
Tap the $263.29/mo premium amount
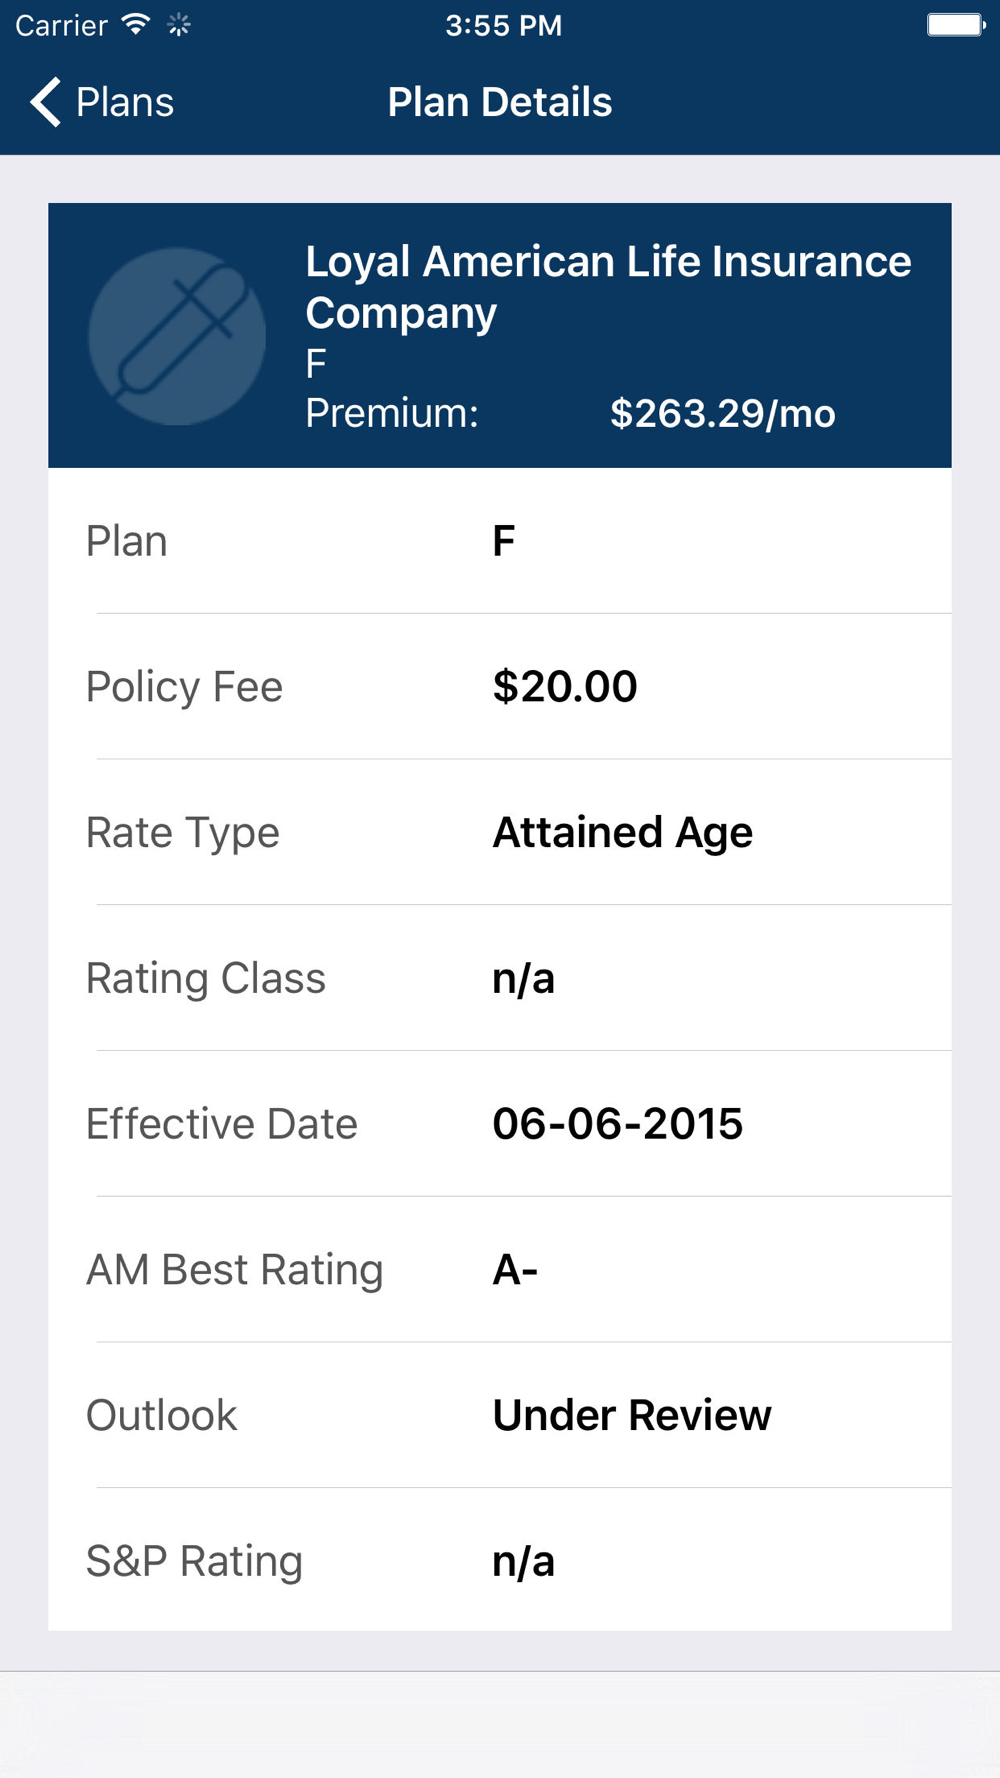[x=722, y=413]
